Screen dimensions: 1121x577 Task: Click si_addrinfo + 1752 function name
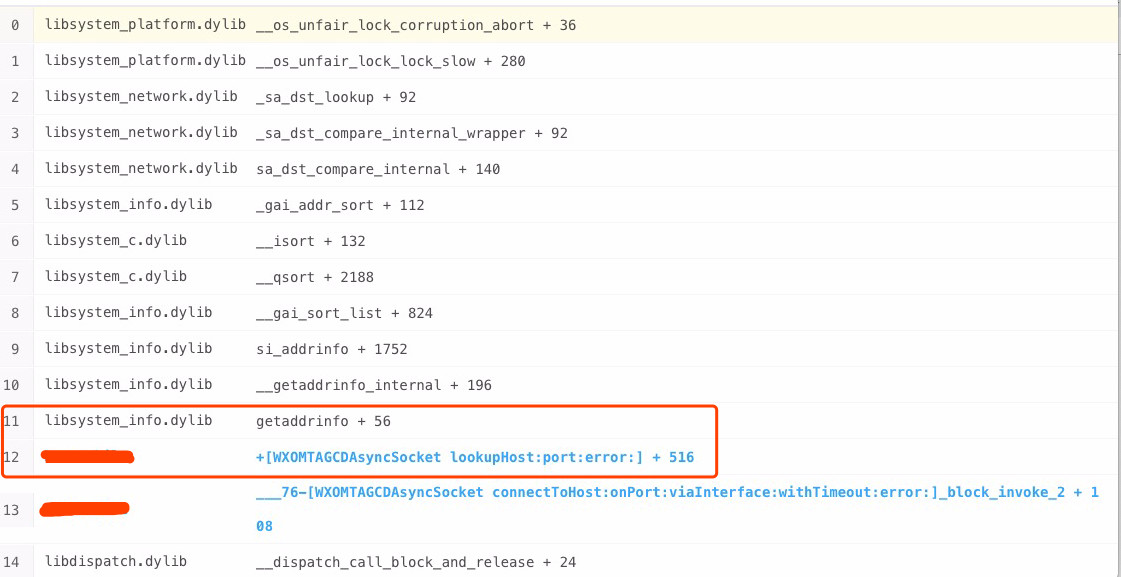[332, 349]
